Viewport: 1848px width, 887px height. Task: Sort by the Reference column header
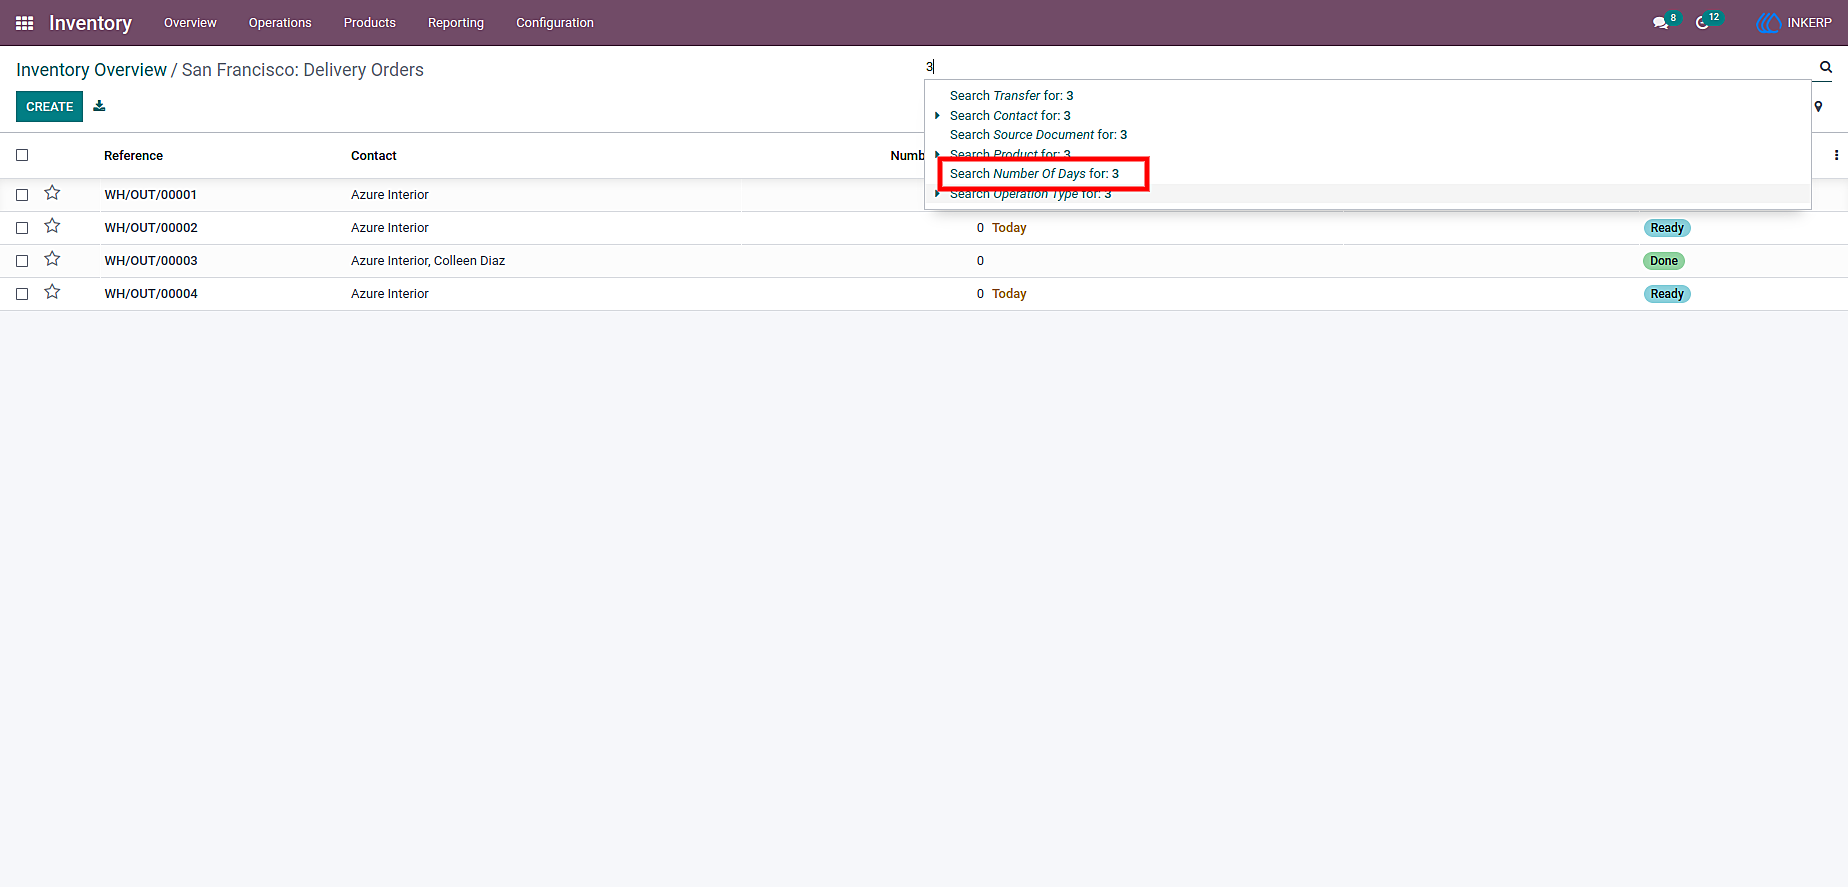(133, 156)
